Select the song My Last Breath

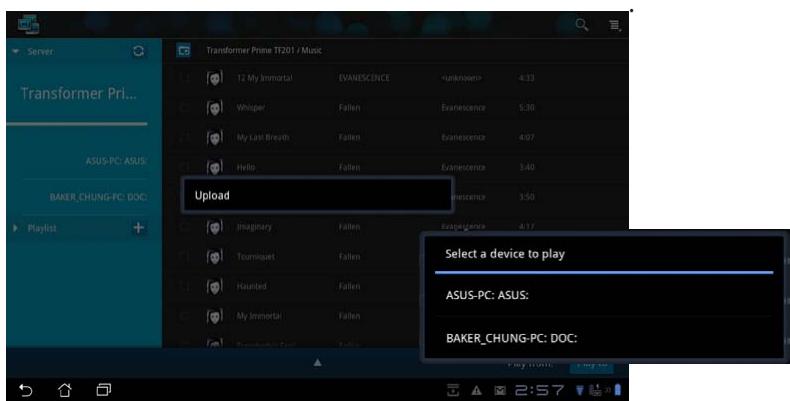tap(262, 138)
